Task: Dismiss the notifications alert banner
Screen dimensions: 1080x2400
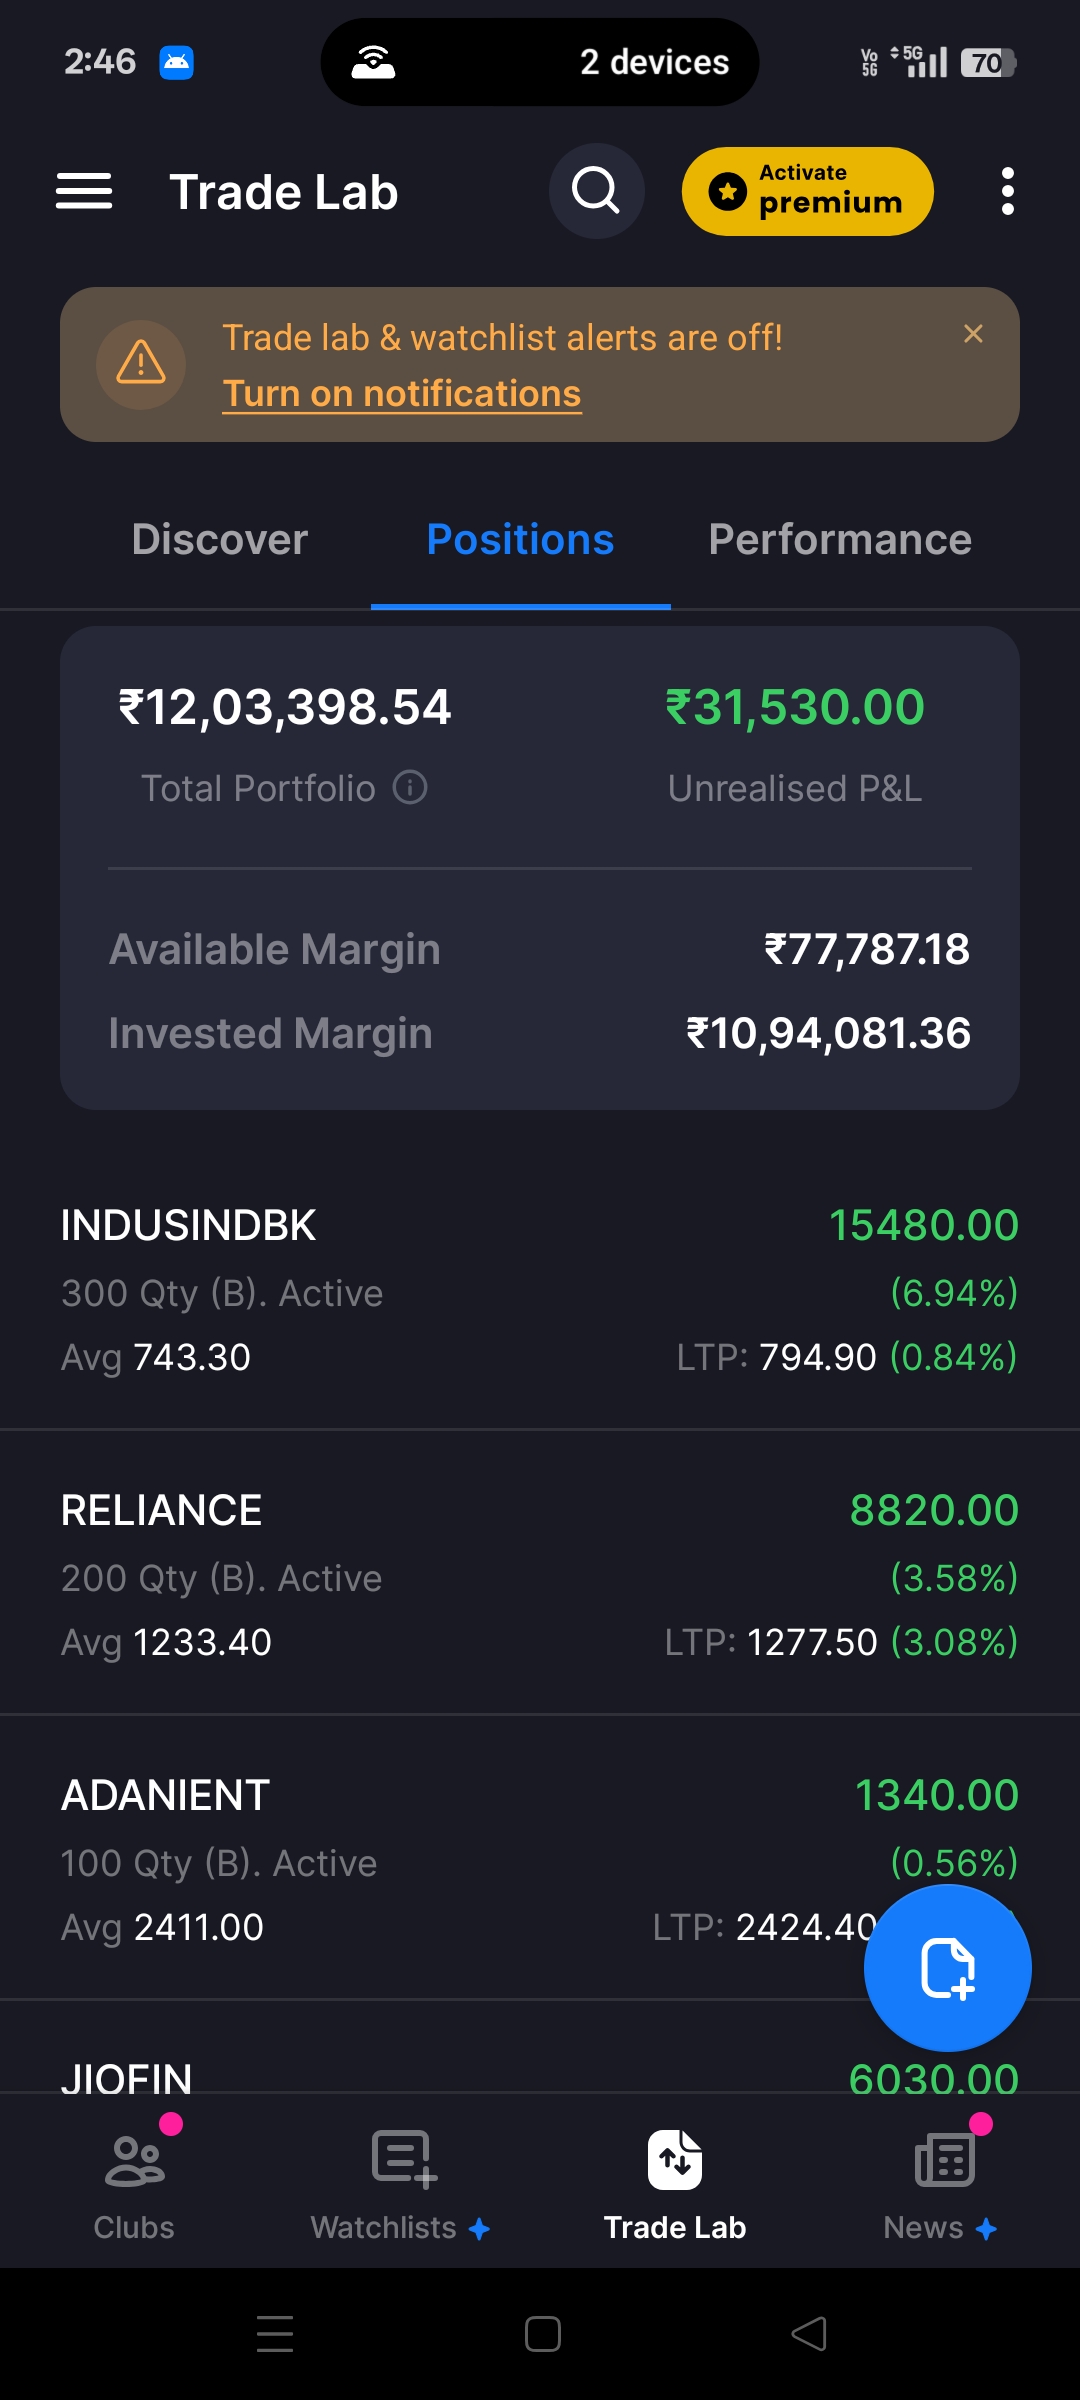Action: (x=973, y=334)
